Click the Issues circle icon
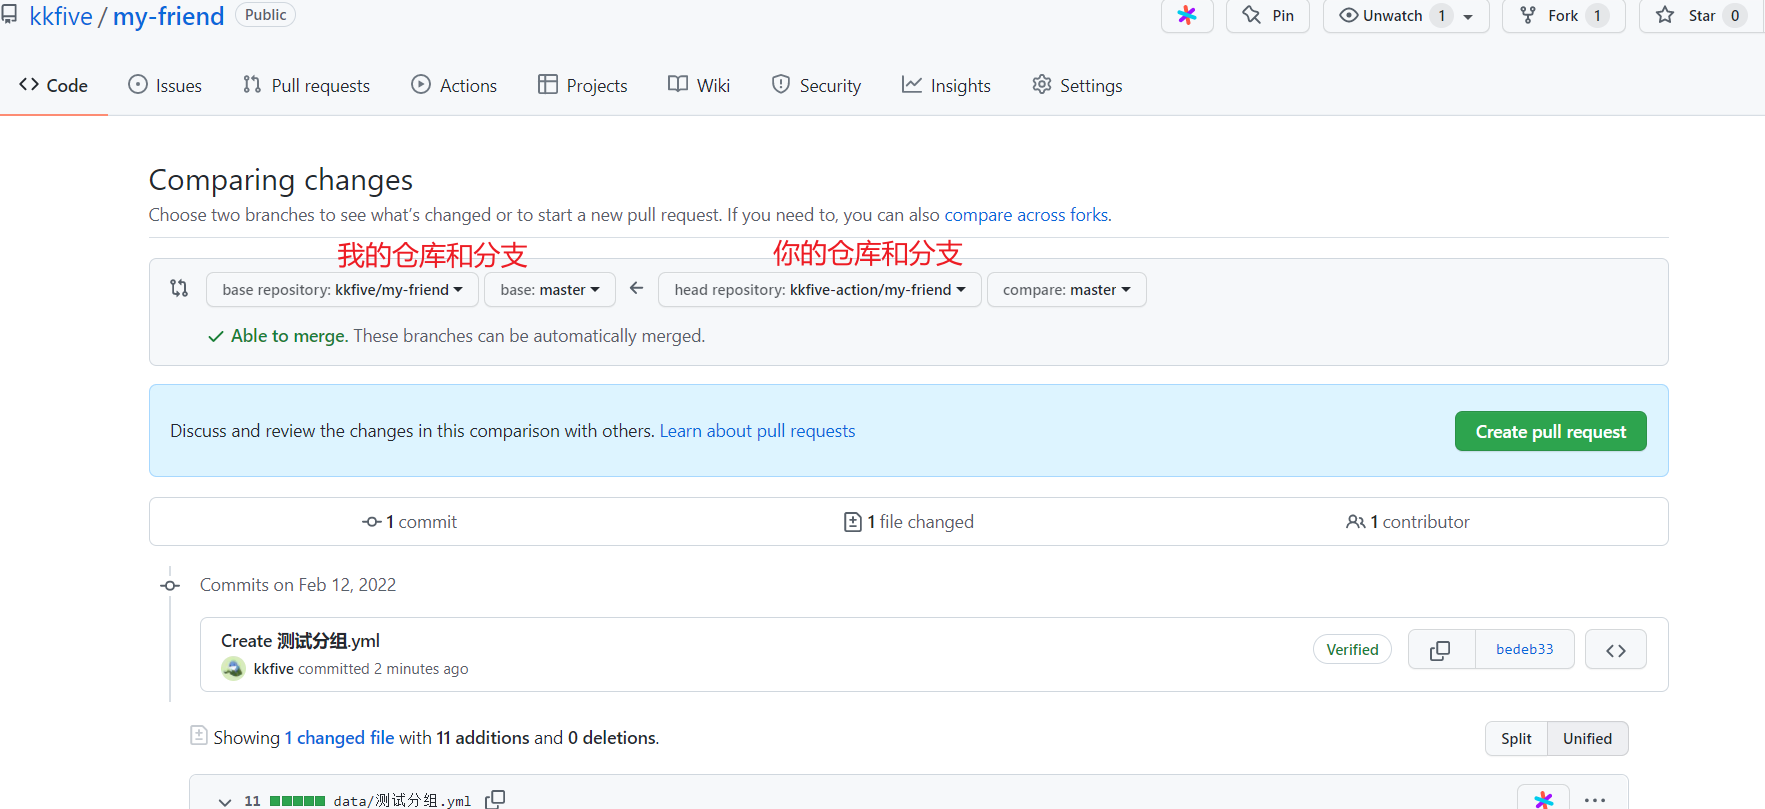This screenshot has width=1765, height=809. 138,84
